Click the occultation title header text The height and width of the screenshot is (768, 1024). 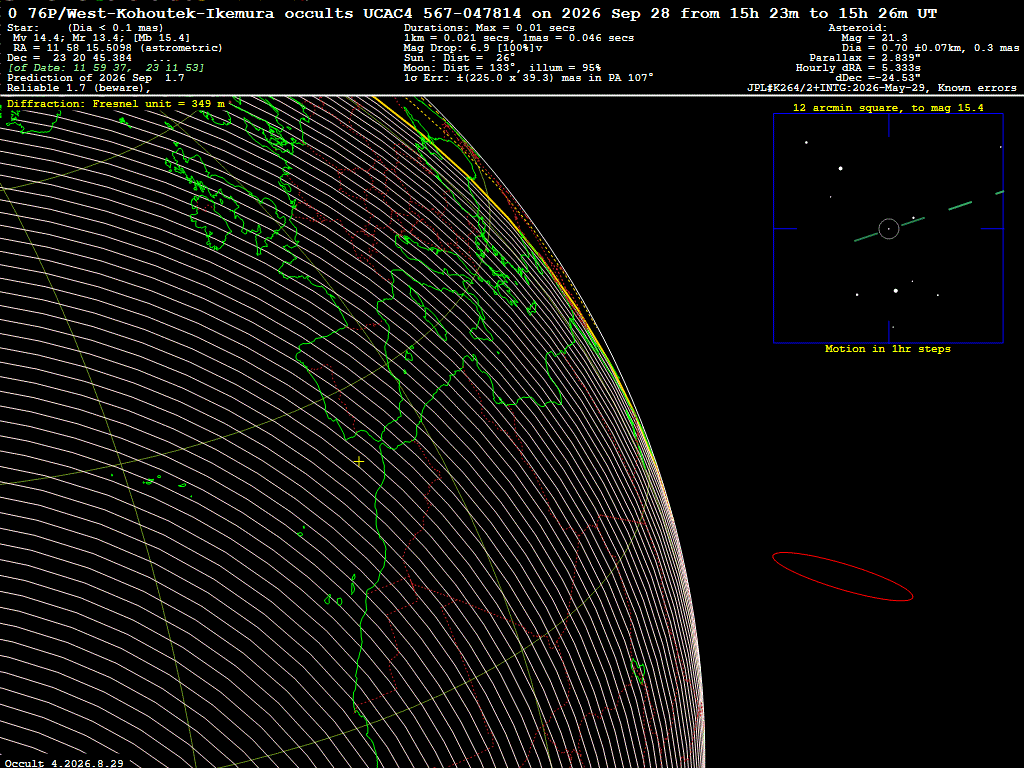click(x=472, y=13)
